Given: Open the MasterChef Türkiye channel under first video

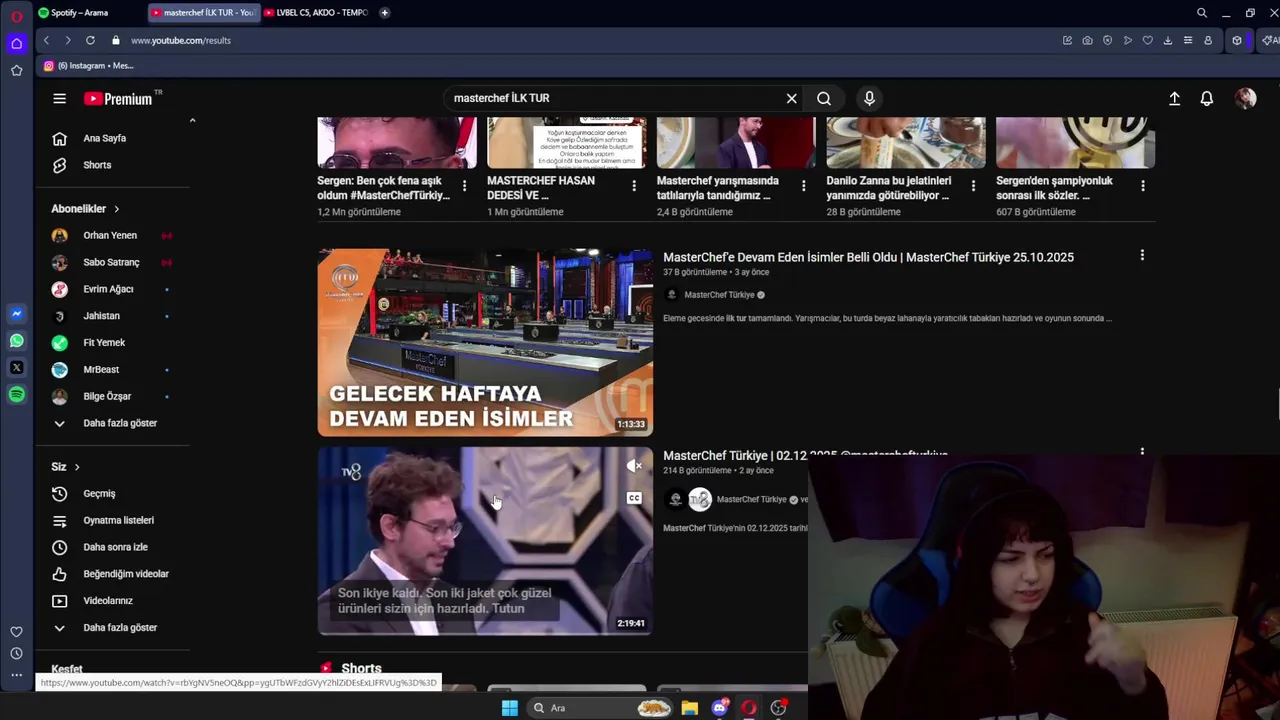Looking at the screenshot, I should click(x=718, y=295).
